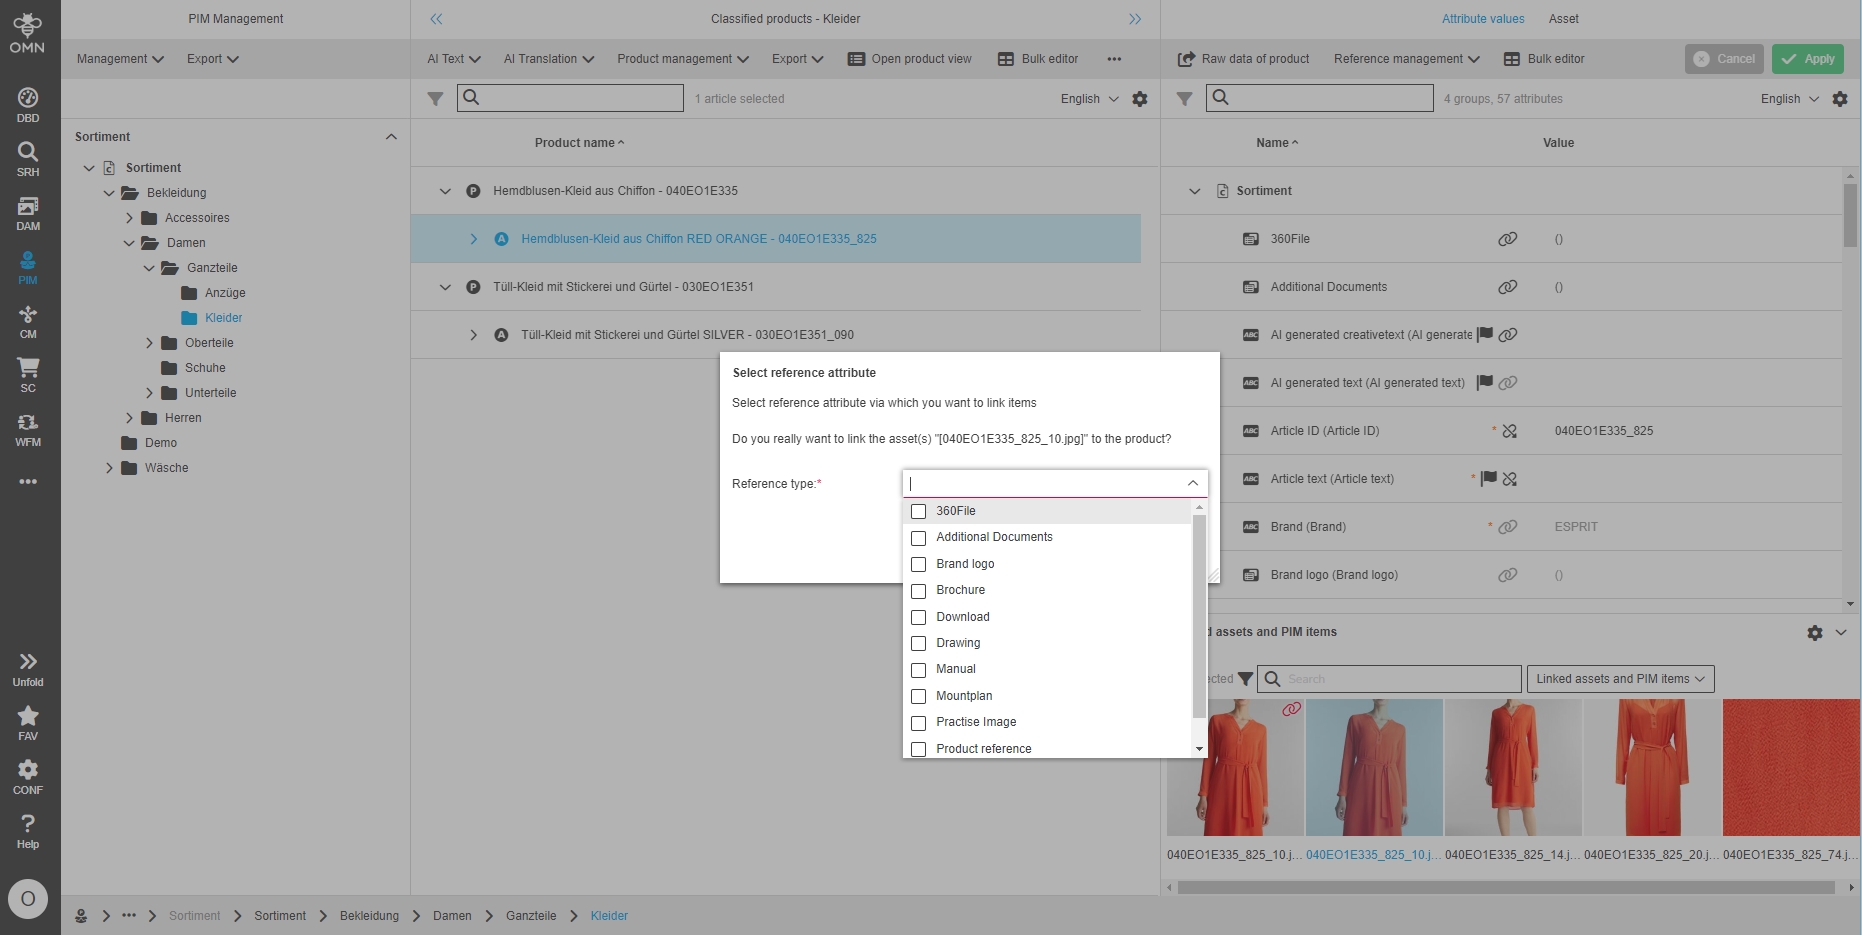Click the filter funnel in products panel
Viewport: 1862px width, 935px height.
click(435, 99)
